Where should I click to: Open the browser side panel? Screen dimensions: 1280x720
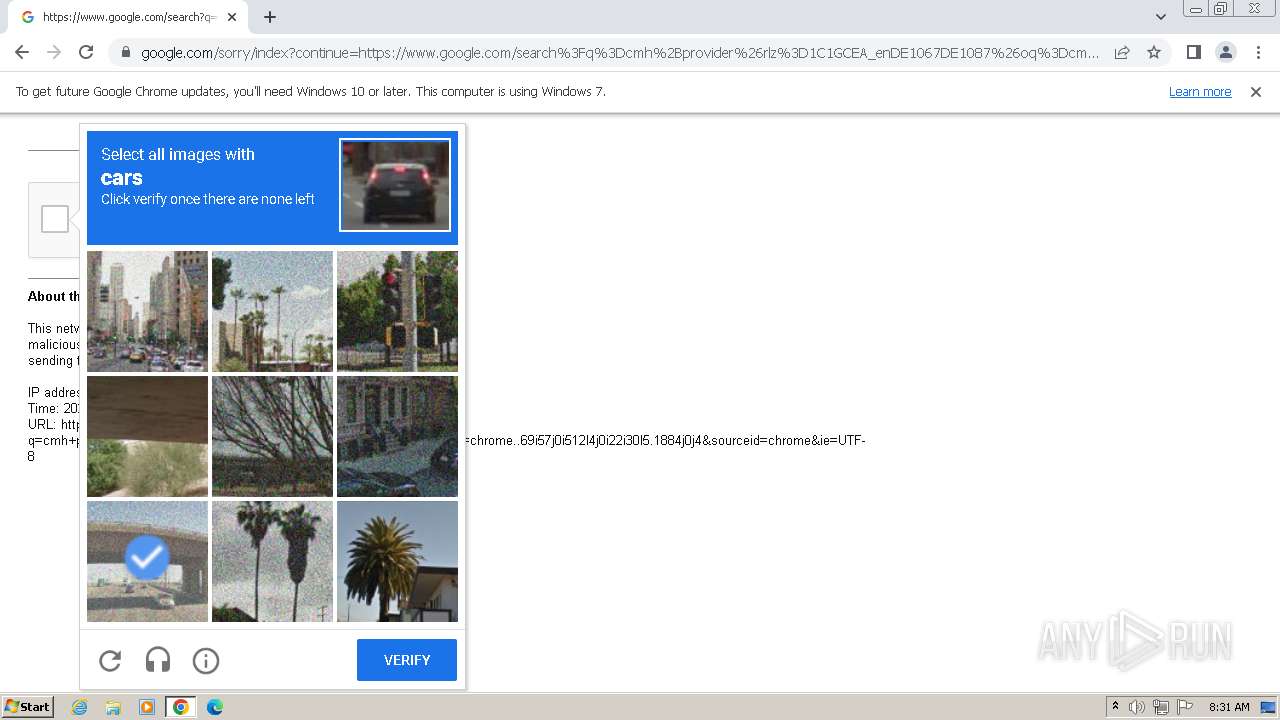click(x=1193, y=52)
